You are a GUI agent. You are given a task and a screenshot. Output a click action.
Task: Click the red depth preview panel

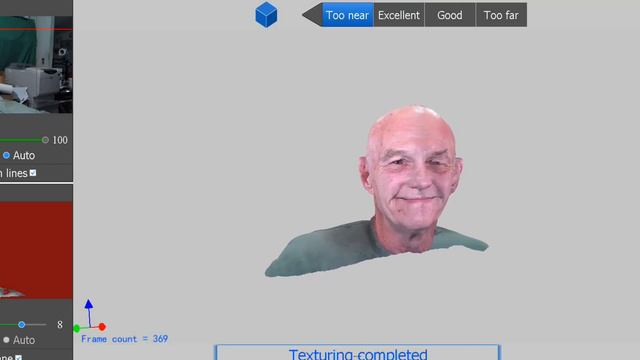(36, 250)
